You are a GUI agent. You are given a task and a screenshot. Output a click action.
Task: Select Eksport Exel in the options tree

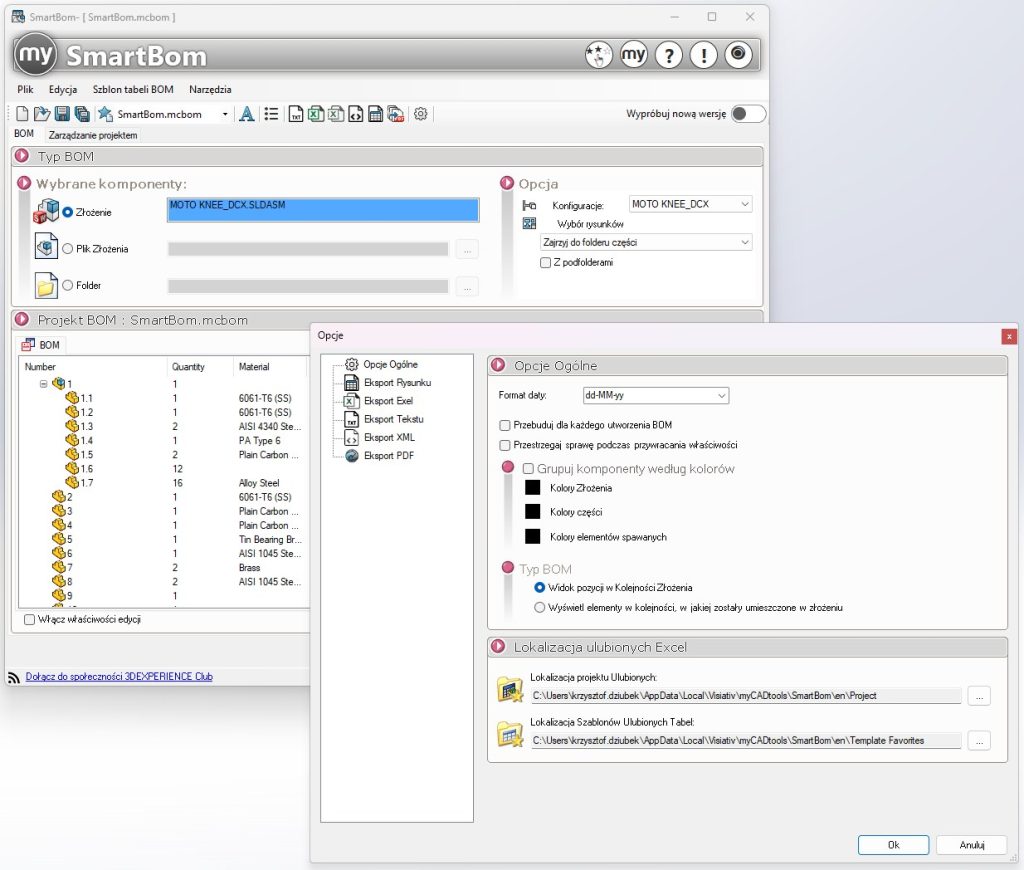click(388, 401)
